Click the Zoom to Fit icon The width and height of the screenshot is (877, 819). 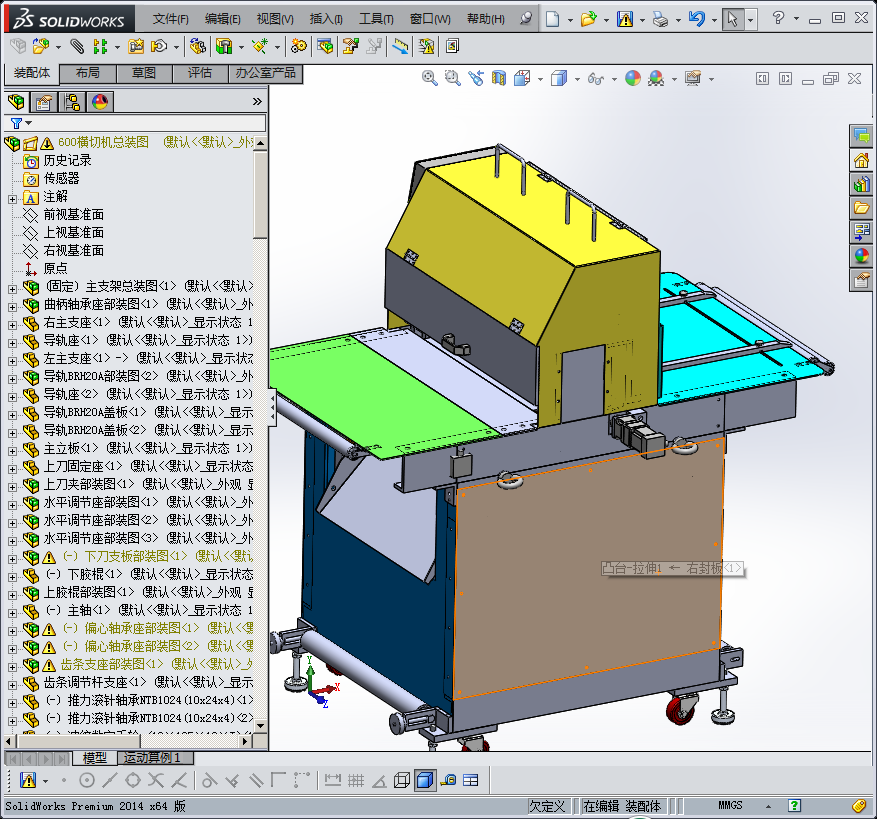click(430, 78)
